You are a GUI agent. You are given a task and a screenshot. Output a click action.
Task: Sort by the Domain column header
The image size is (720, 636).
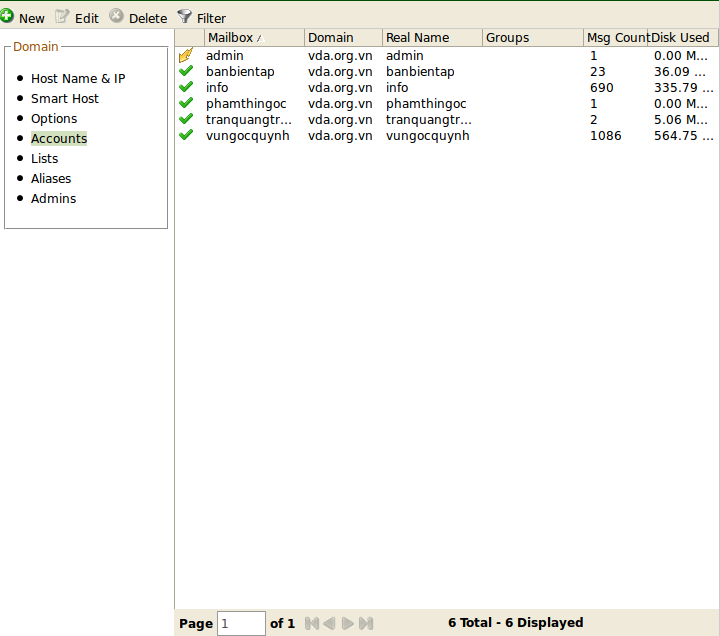pos(343,38)
